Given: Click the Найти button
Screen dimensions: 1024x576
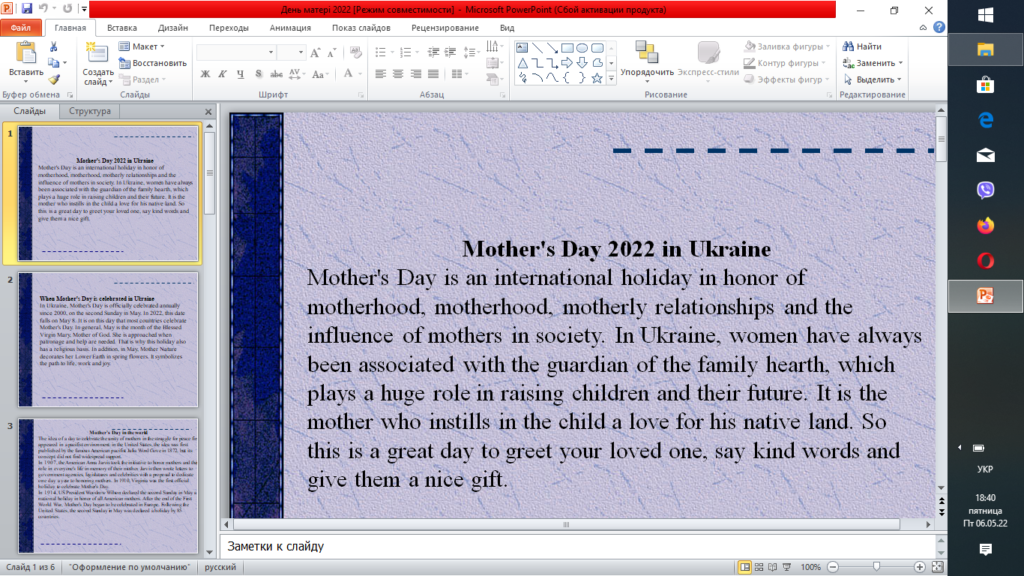Looking at the screenshot, I should pyautogui.click(x=862, y=46).
